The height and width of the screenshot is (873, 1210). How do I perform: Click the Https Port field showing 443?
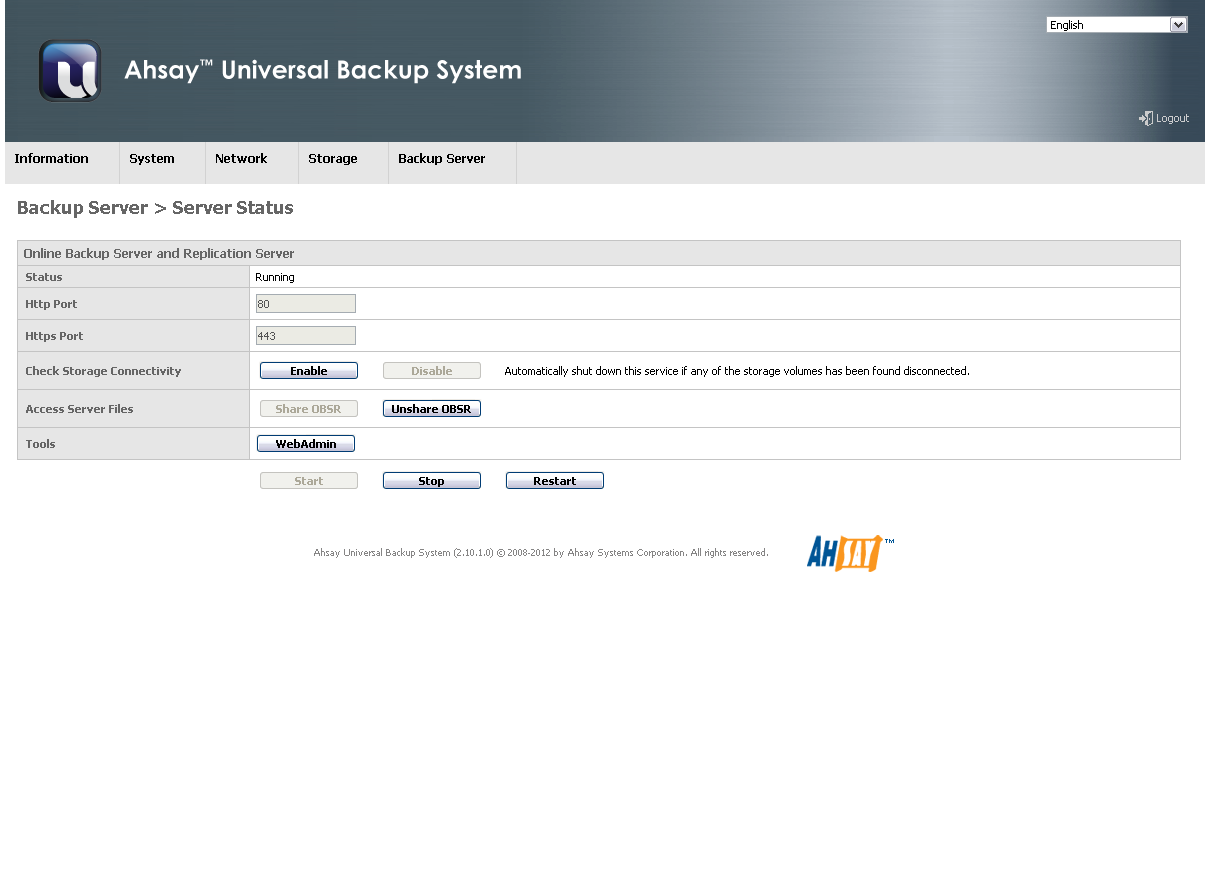(306, 336)
